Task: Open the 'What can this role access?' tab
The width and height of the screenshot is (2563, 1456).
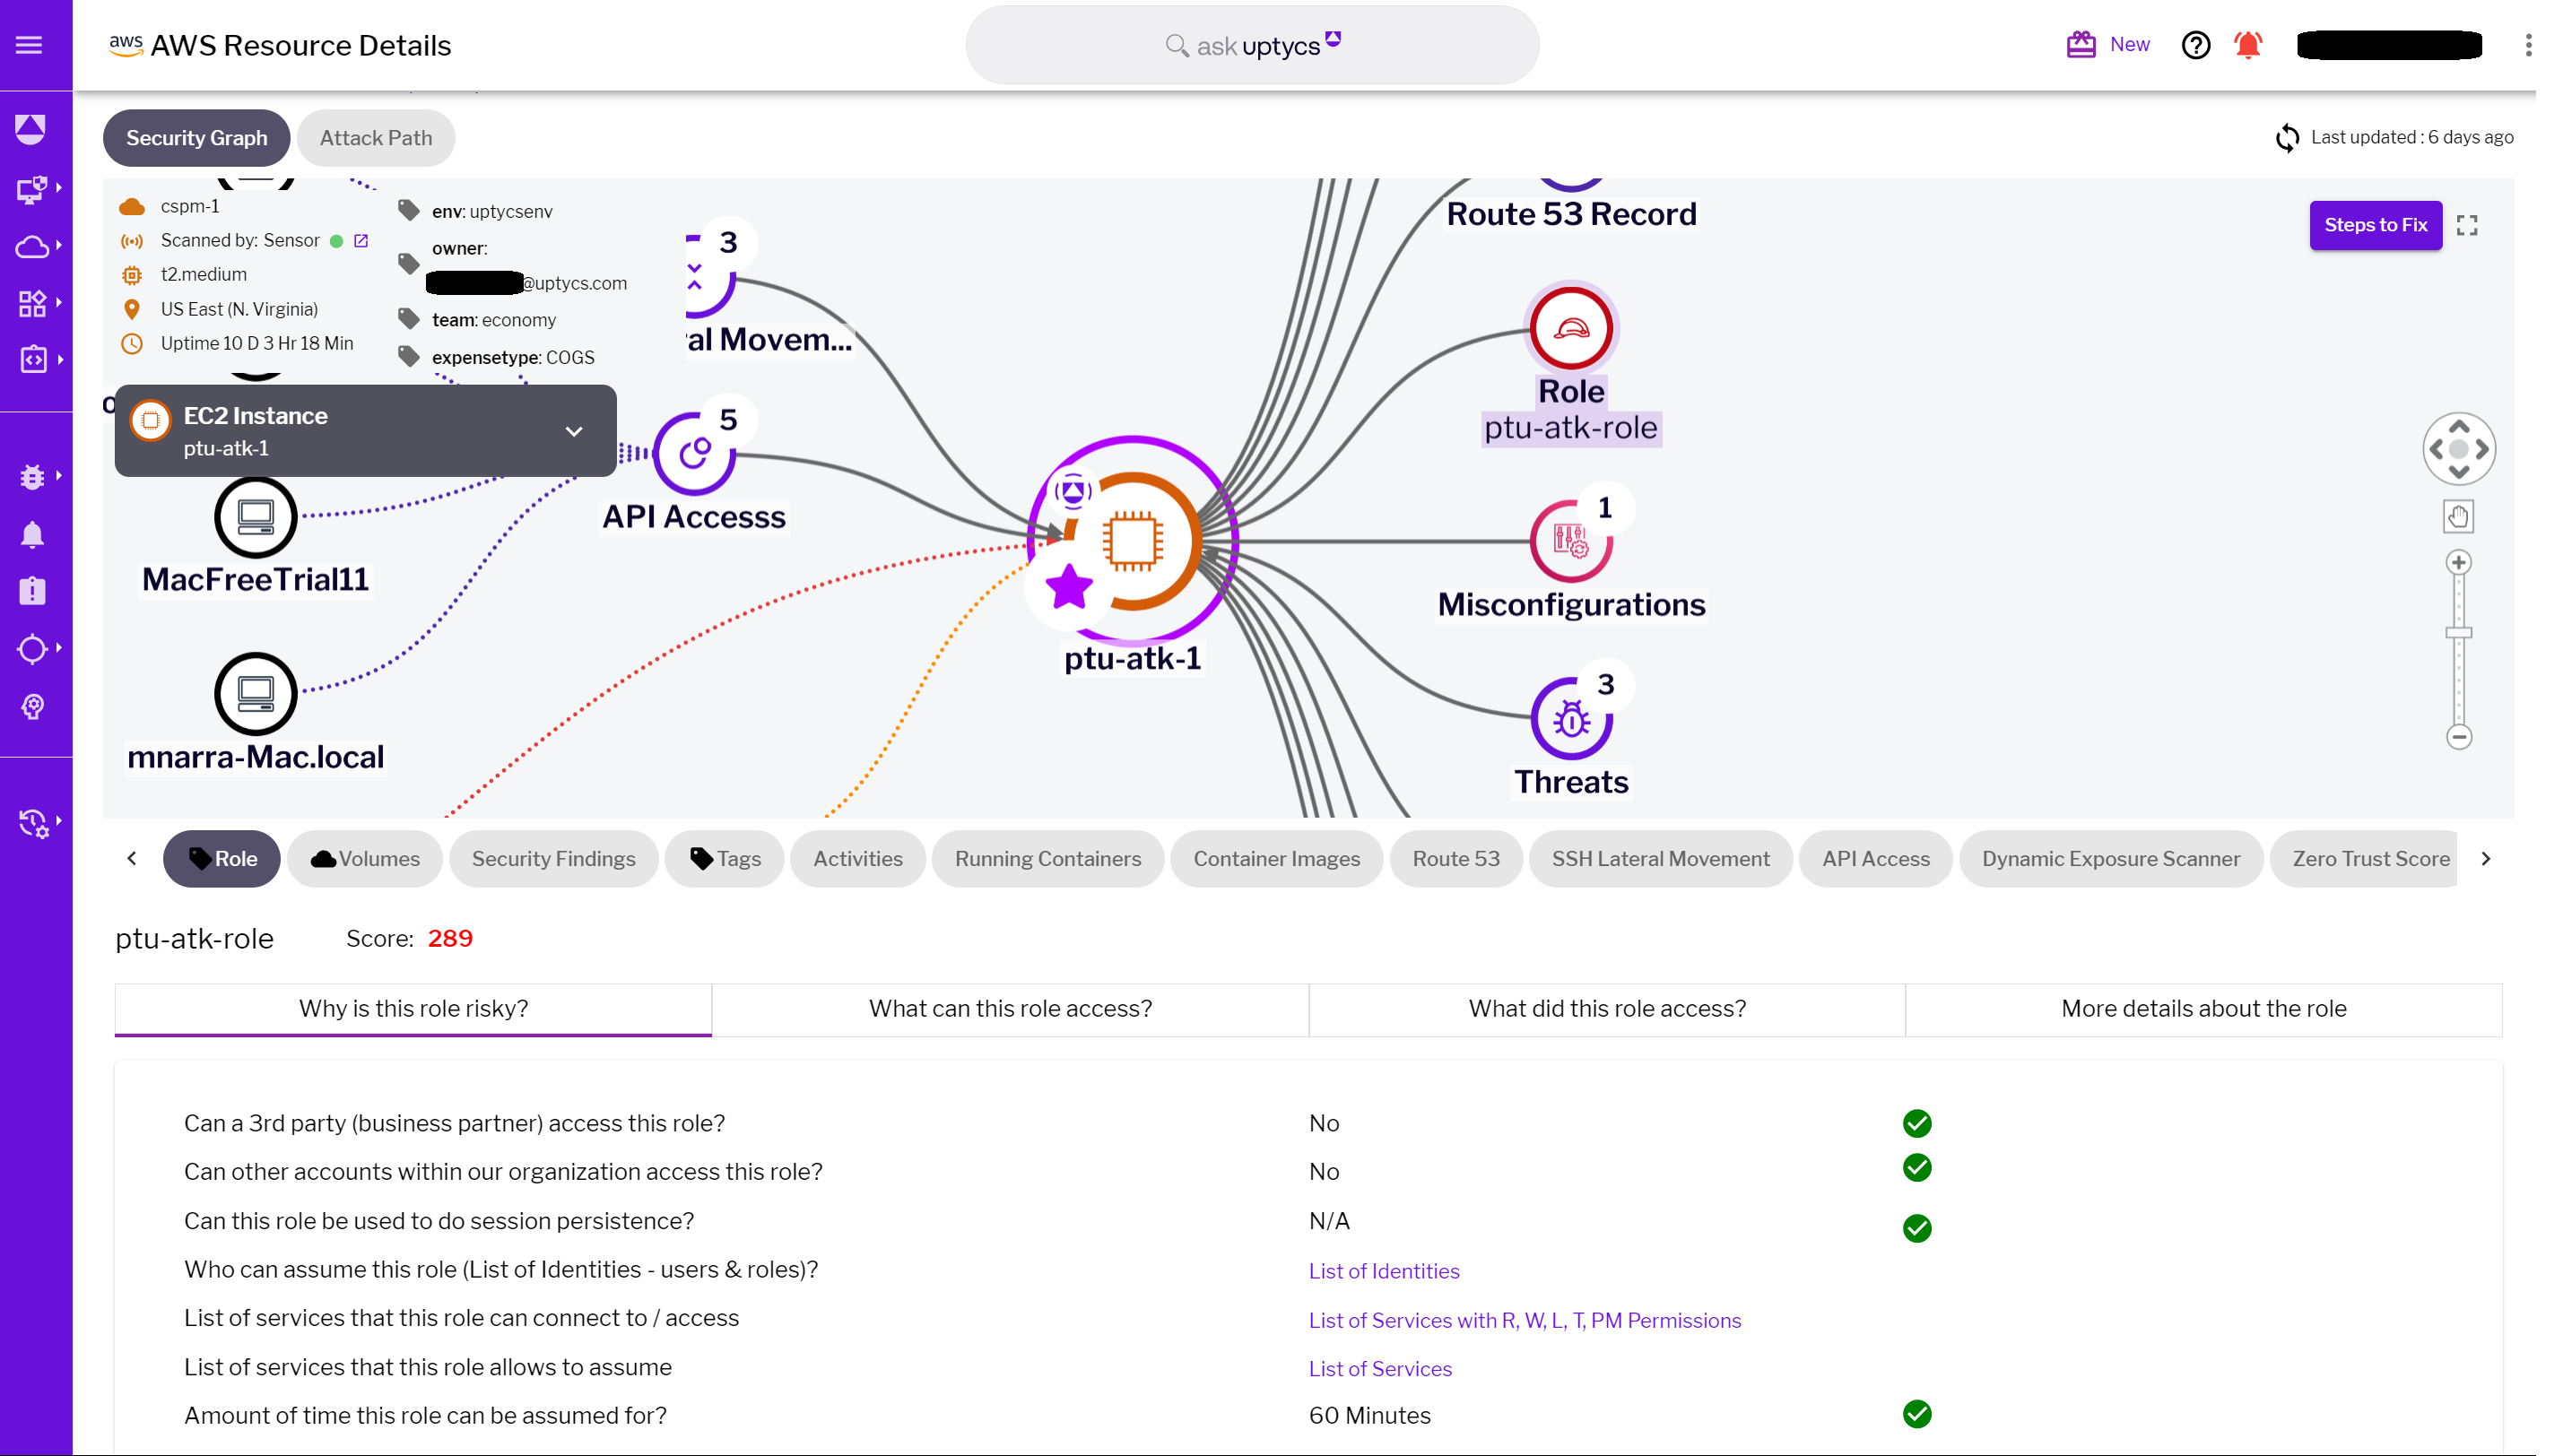Action: [1009, 1009]
